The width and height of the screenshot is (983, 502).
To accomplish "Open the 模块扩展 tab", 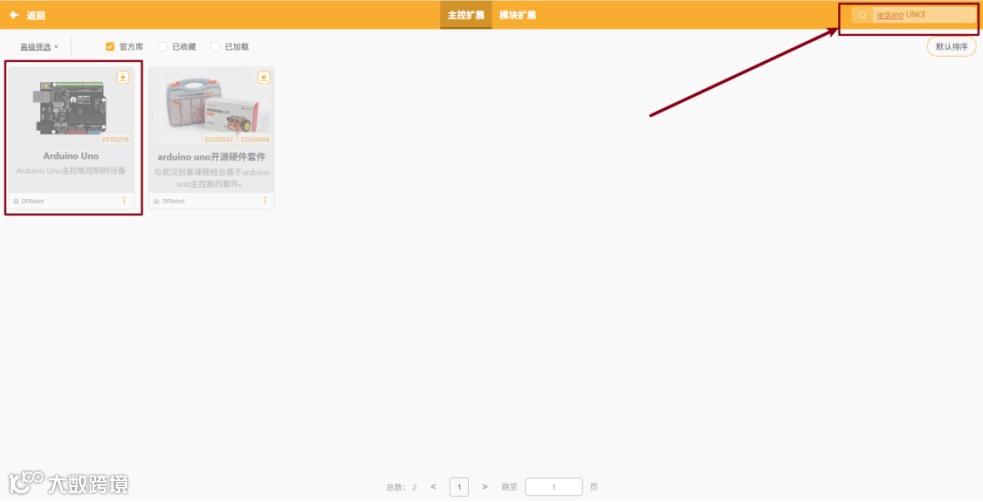I will tap(517, 15).
